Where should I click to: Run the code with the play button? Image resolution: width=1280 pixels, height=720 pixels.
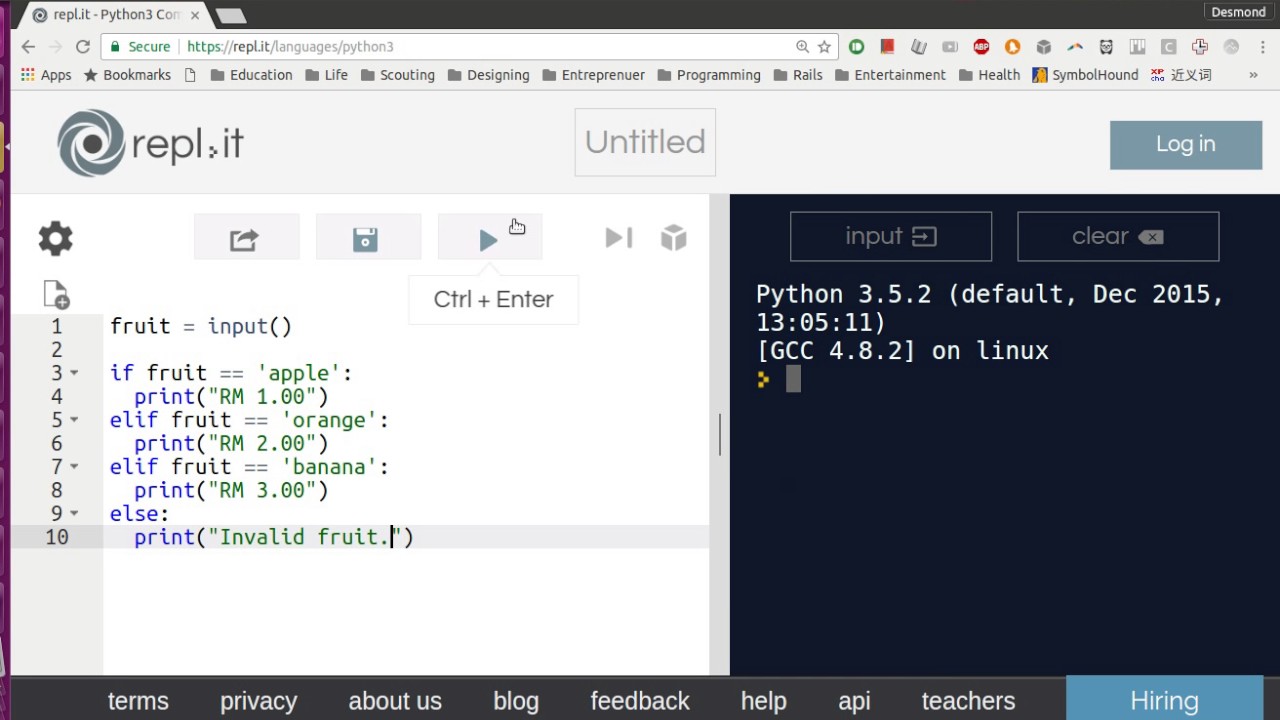click(x=488, y=240)
